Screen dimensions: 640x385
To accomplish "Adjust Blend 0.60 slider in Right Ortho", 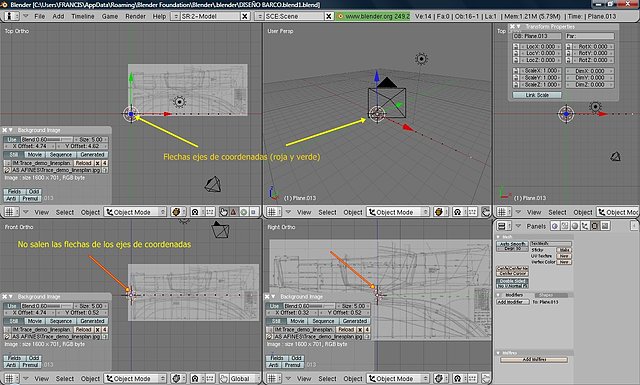I will [x=309, y=306].
